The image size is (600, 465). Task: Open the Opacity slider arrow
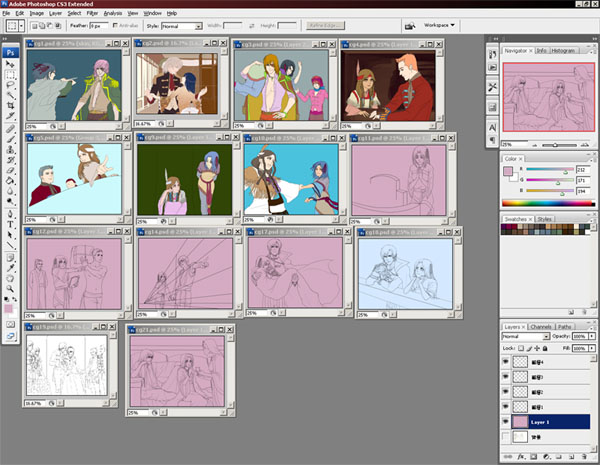pyautogui.click(x=592, y=336)
